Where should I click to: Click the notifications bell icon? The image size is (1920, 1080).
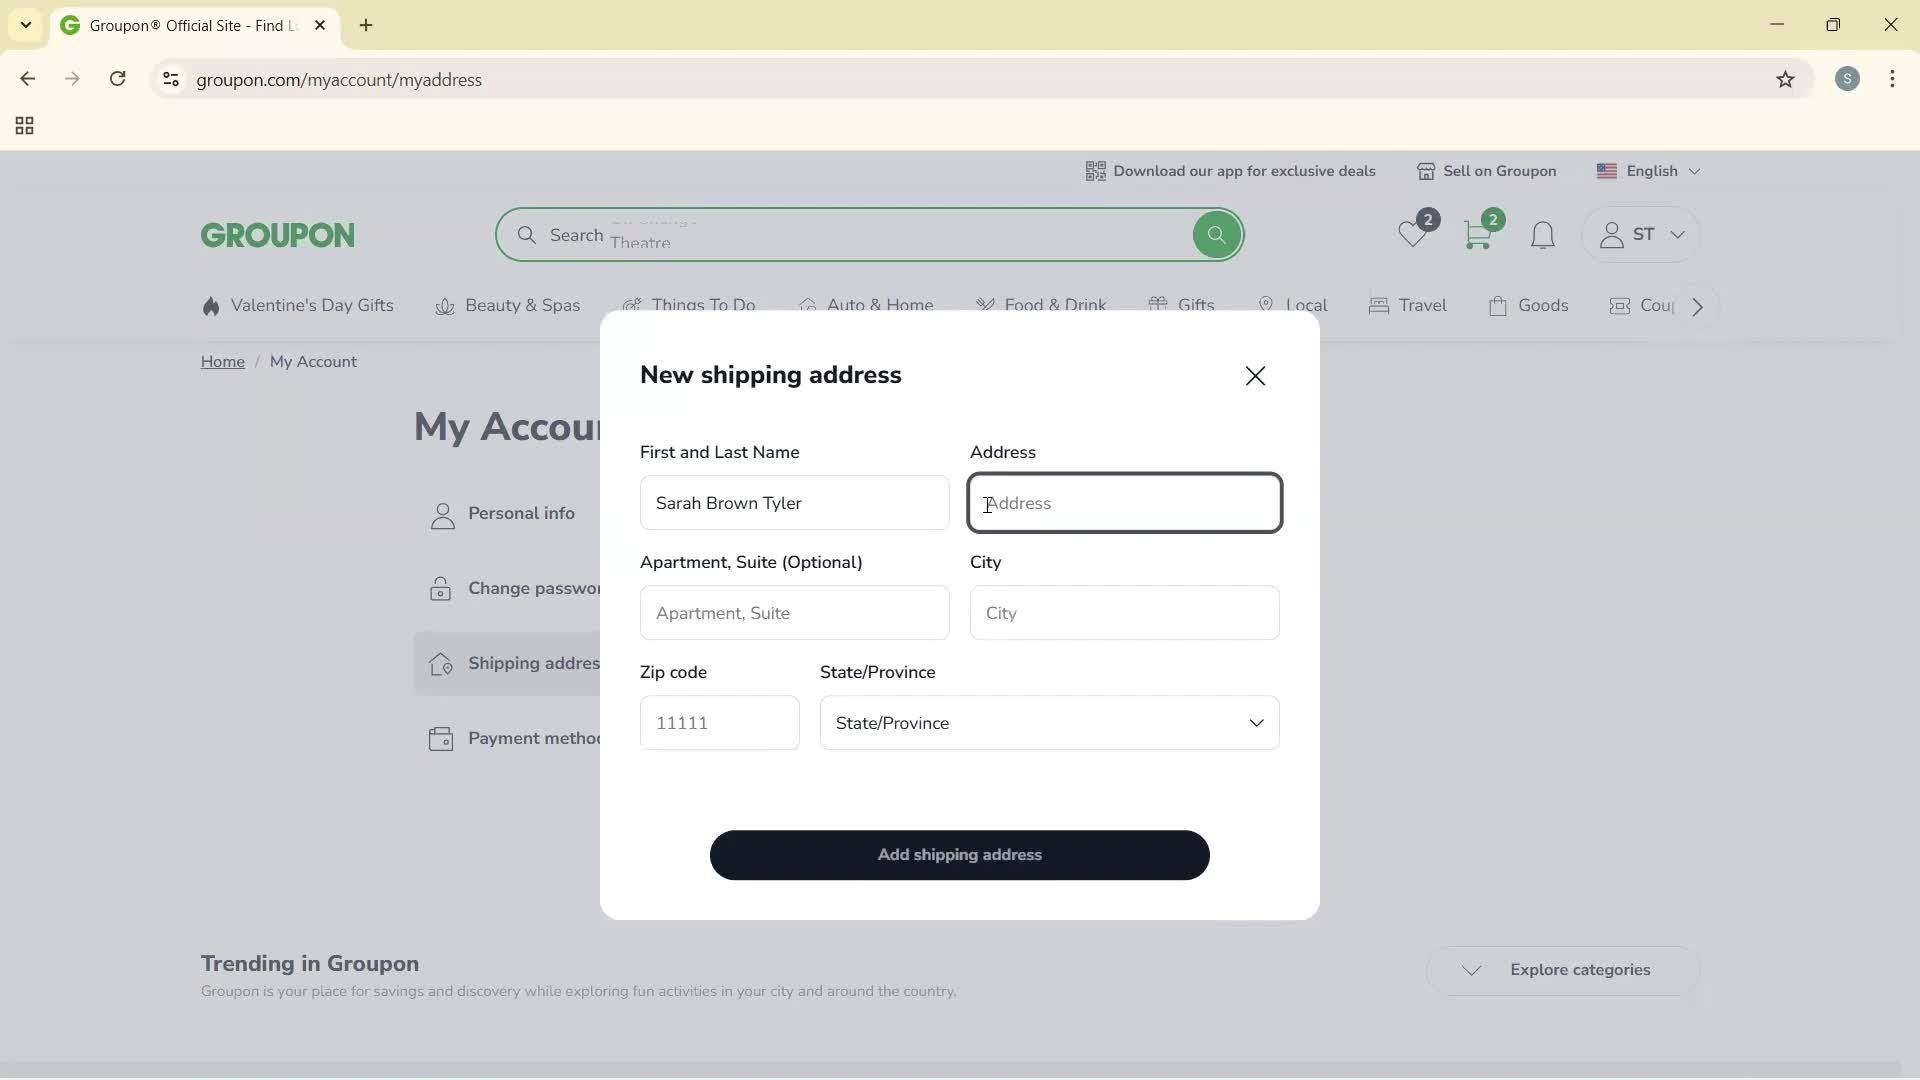pos(1541,236)
